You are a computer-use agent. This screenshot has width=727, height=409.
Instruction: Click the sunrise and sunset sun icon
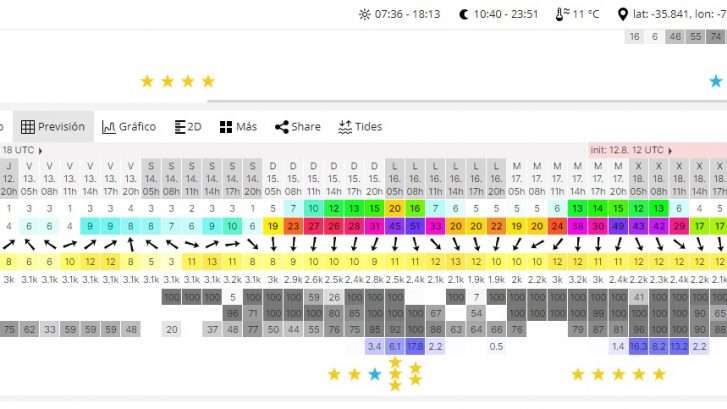pos(365,15)
